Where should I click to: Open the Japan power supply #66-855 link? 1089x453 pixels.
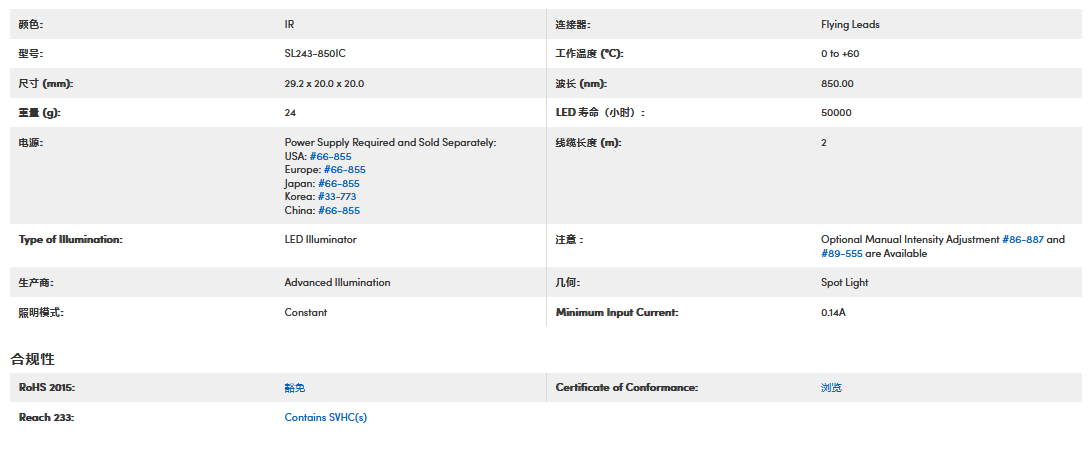(338, 184)
